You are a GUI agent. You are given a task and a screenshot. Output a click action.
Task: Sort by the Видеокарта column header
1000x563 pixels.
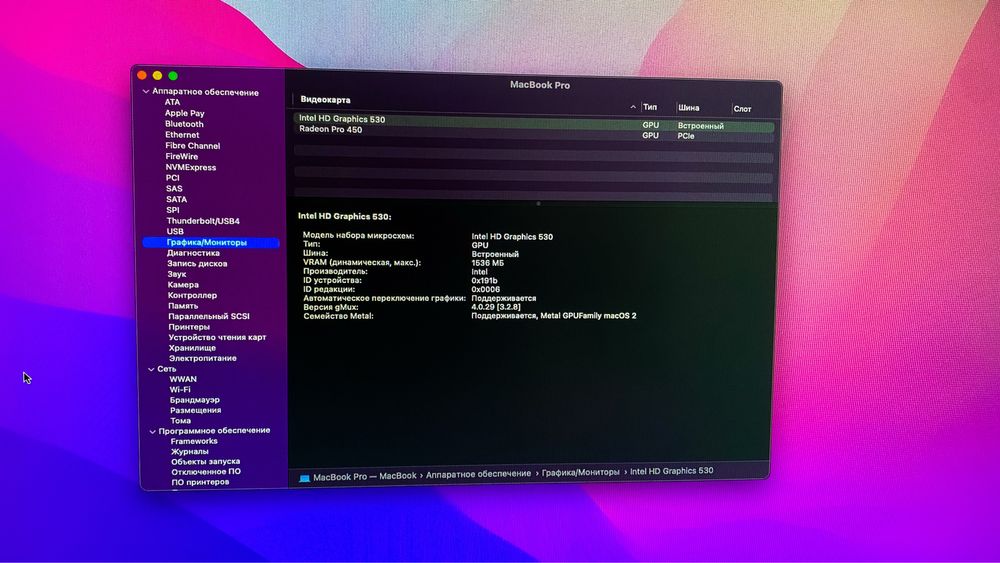[325, 99]
